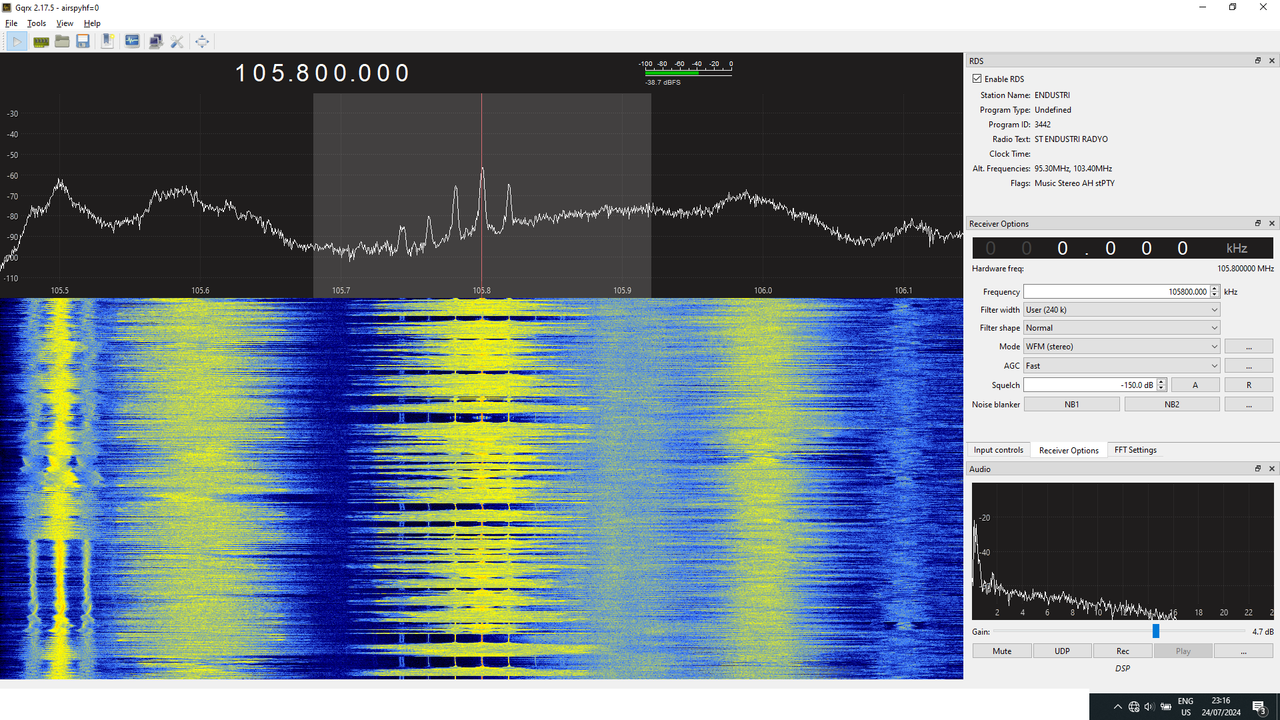Click the Hardware freq 105.800000 MHz value
This screenshot has height=720, width=1280.
[1245, 269]
